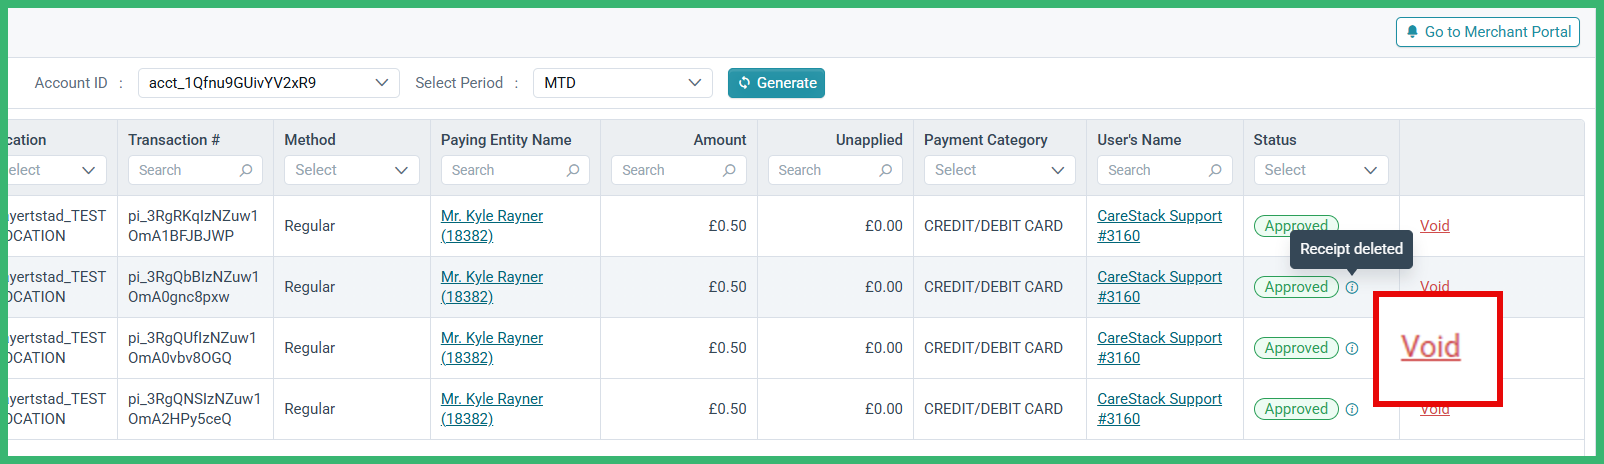Click the Unapplied column header
1604x464 pixels.
[869, 140]
